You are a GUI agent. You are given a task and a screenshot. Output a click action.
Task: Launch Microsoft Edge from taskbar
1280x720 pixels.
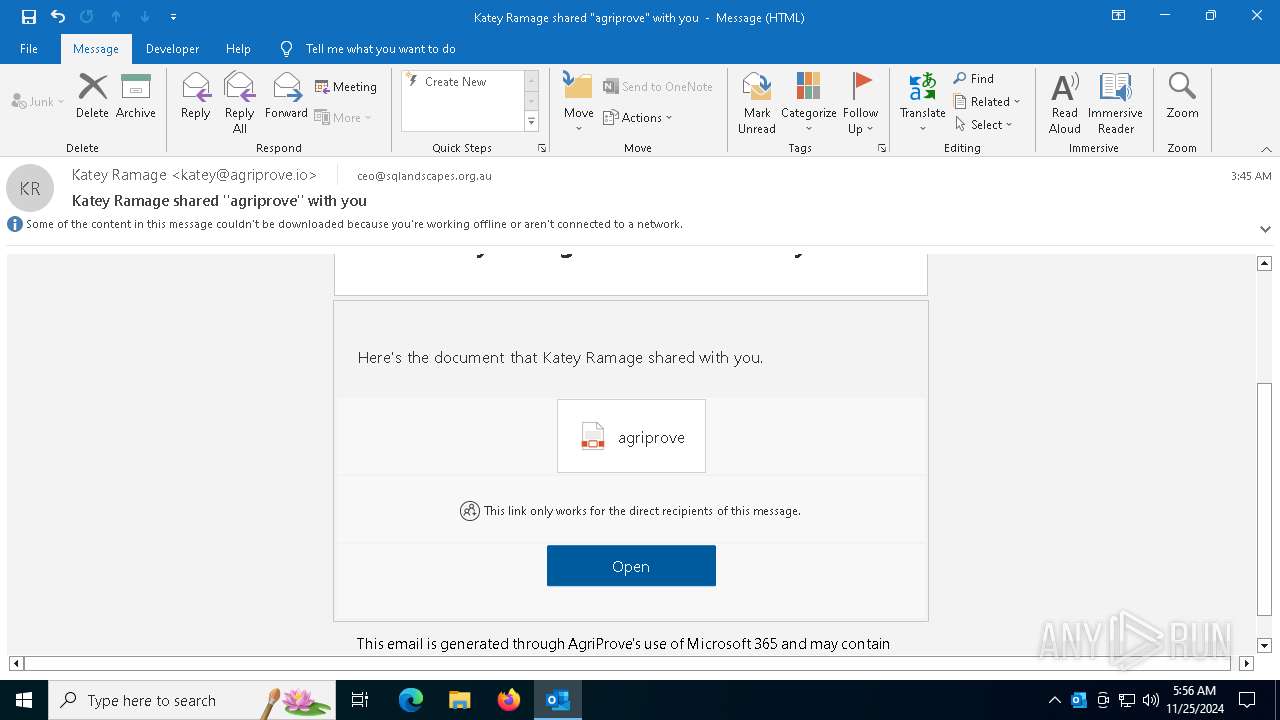[411, 700]
